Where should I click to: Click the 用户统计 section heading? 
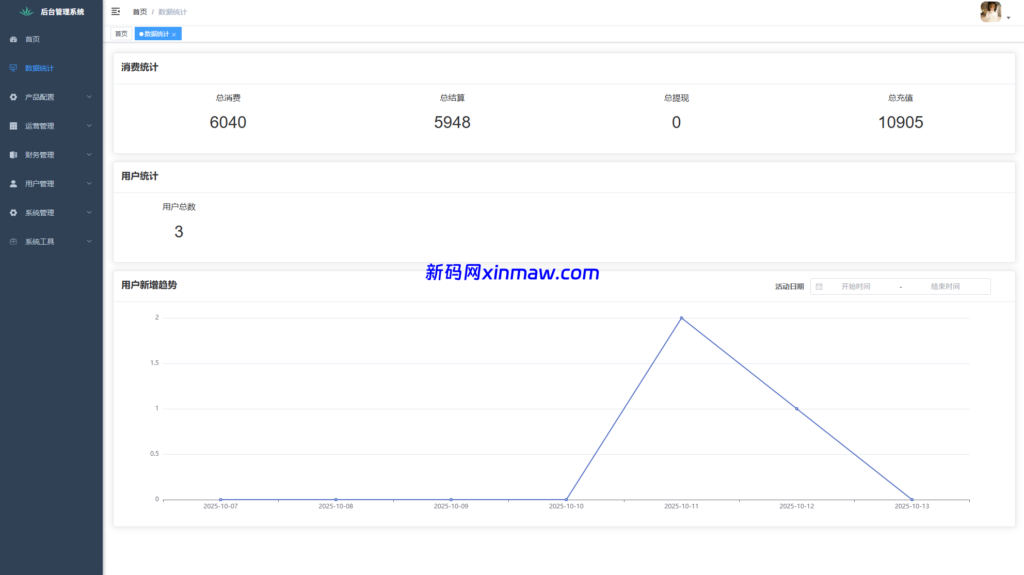point(140,176)
